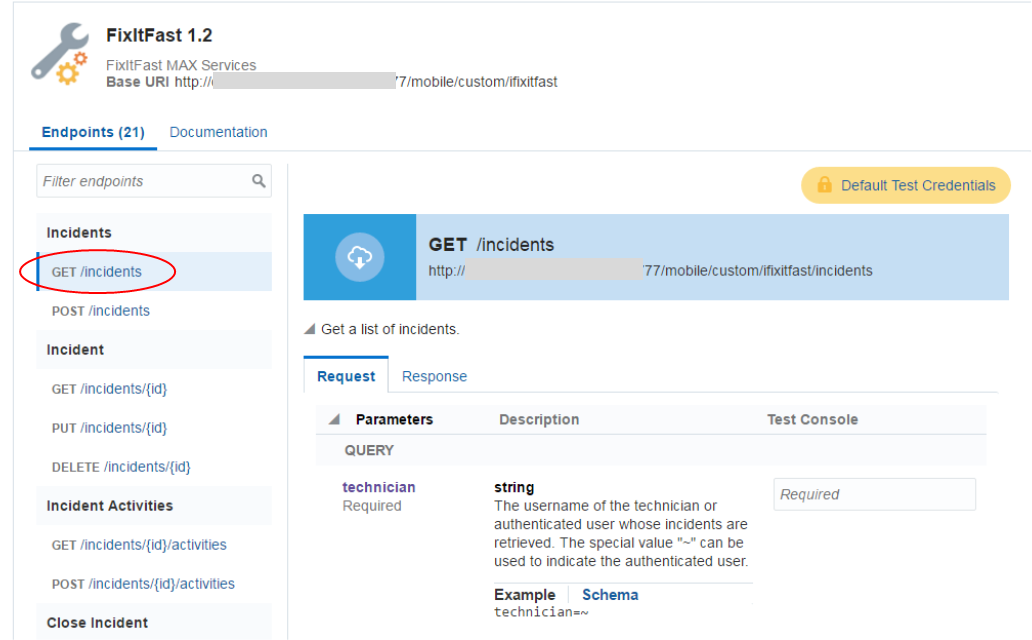Open Default Test Credentials
The image size is (1032, 640).
[x=906, y=185]
